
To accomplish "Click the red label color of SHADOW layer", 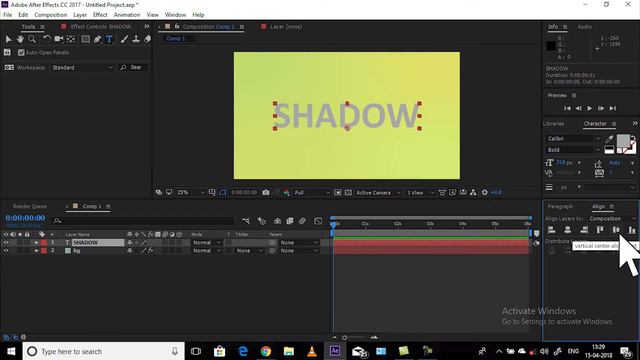I will point(44,242).
